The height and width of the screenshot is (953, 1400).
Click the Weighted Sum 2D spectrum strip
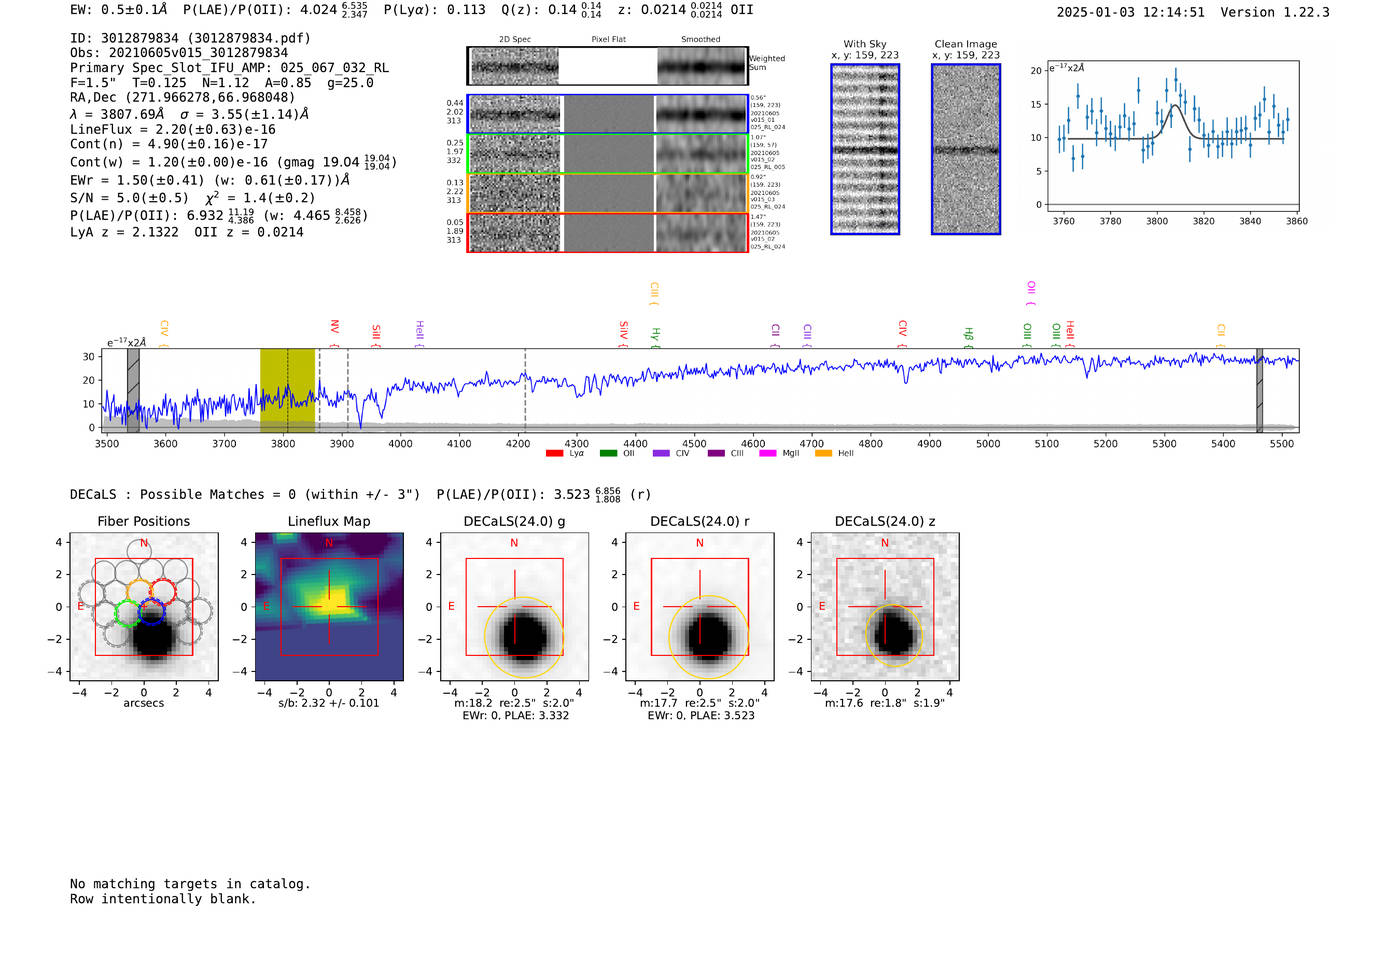pos(607,66)
